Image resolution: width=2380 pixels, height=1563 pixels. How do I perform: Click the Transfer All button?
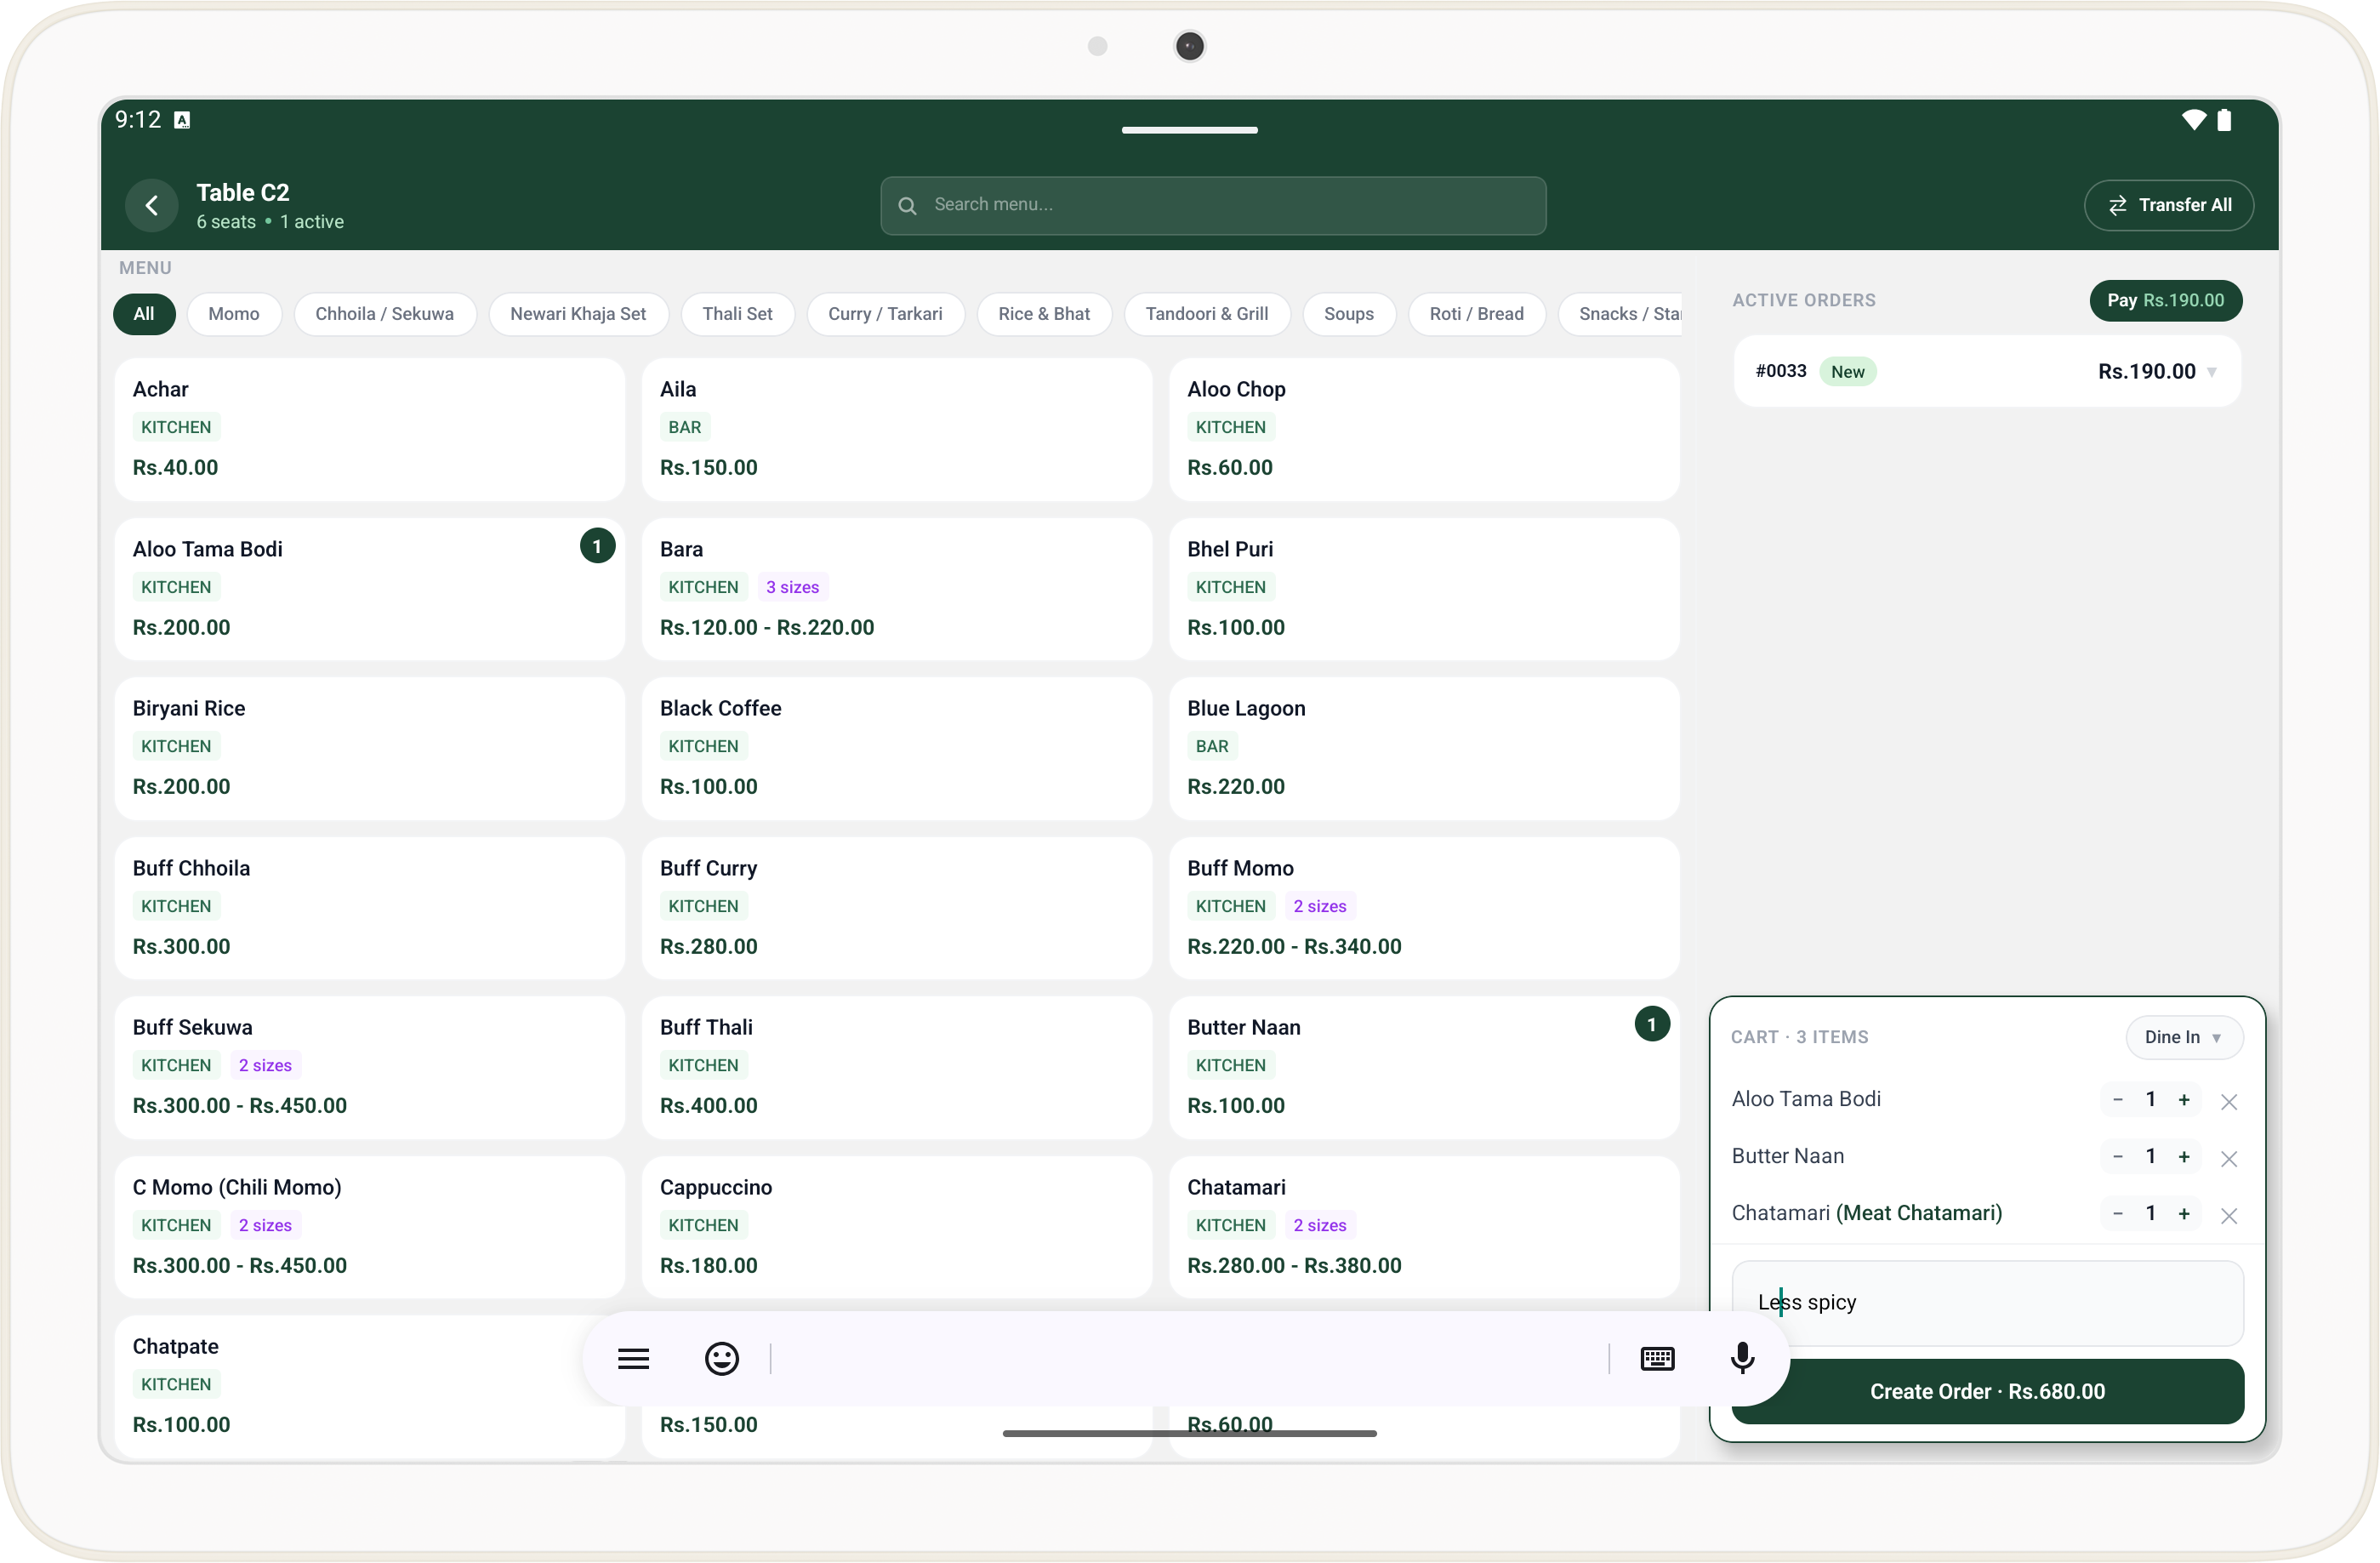[x=2168, y=205]
